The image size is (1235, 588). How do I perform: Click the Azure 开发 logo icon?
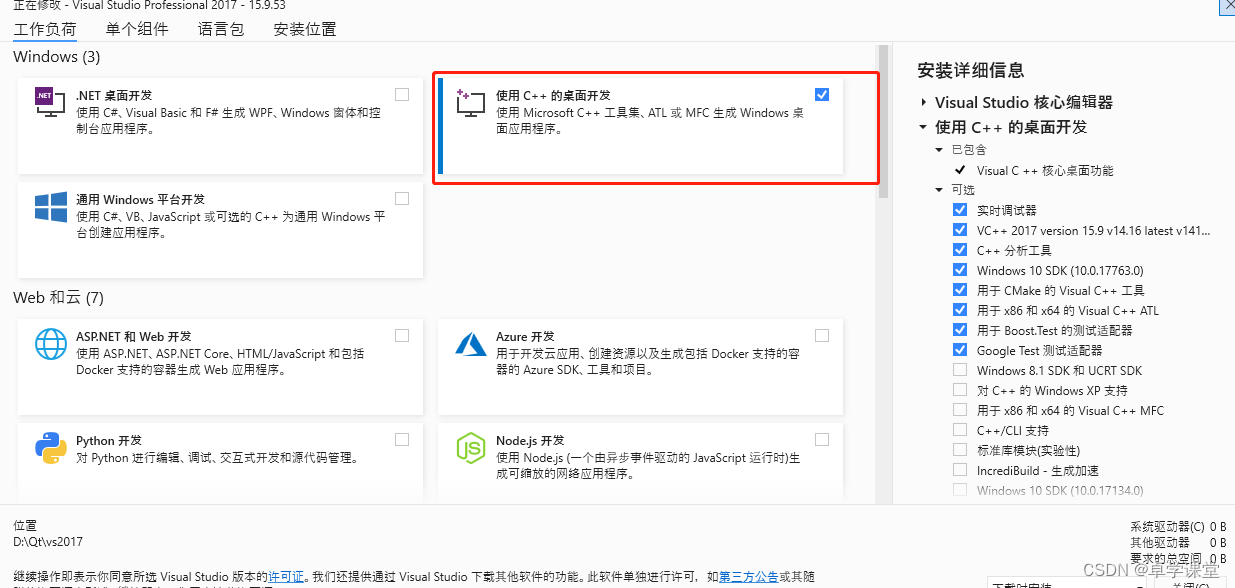(x=471, y=344)
